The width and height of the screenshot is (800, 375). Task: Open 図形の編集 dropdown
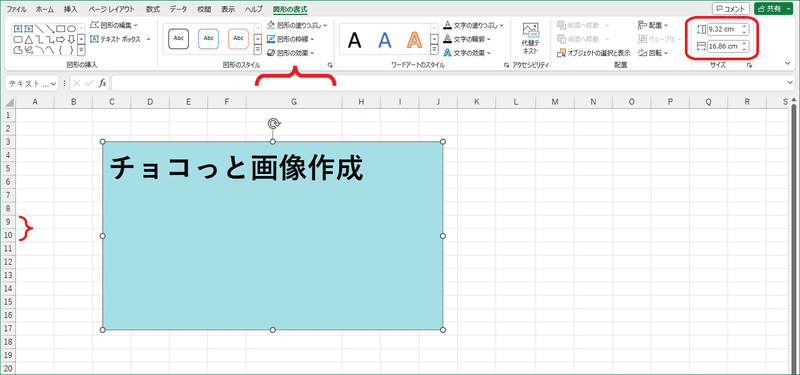tap(115, 24)
